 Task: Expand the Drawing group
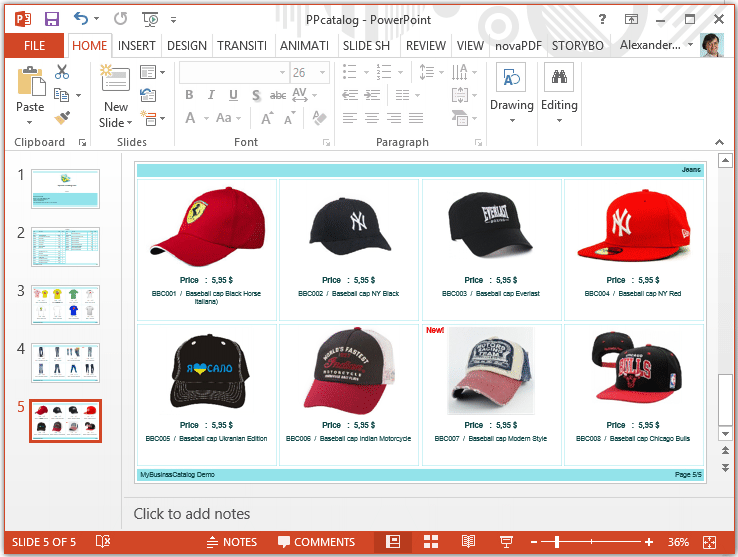512,94
